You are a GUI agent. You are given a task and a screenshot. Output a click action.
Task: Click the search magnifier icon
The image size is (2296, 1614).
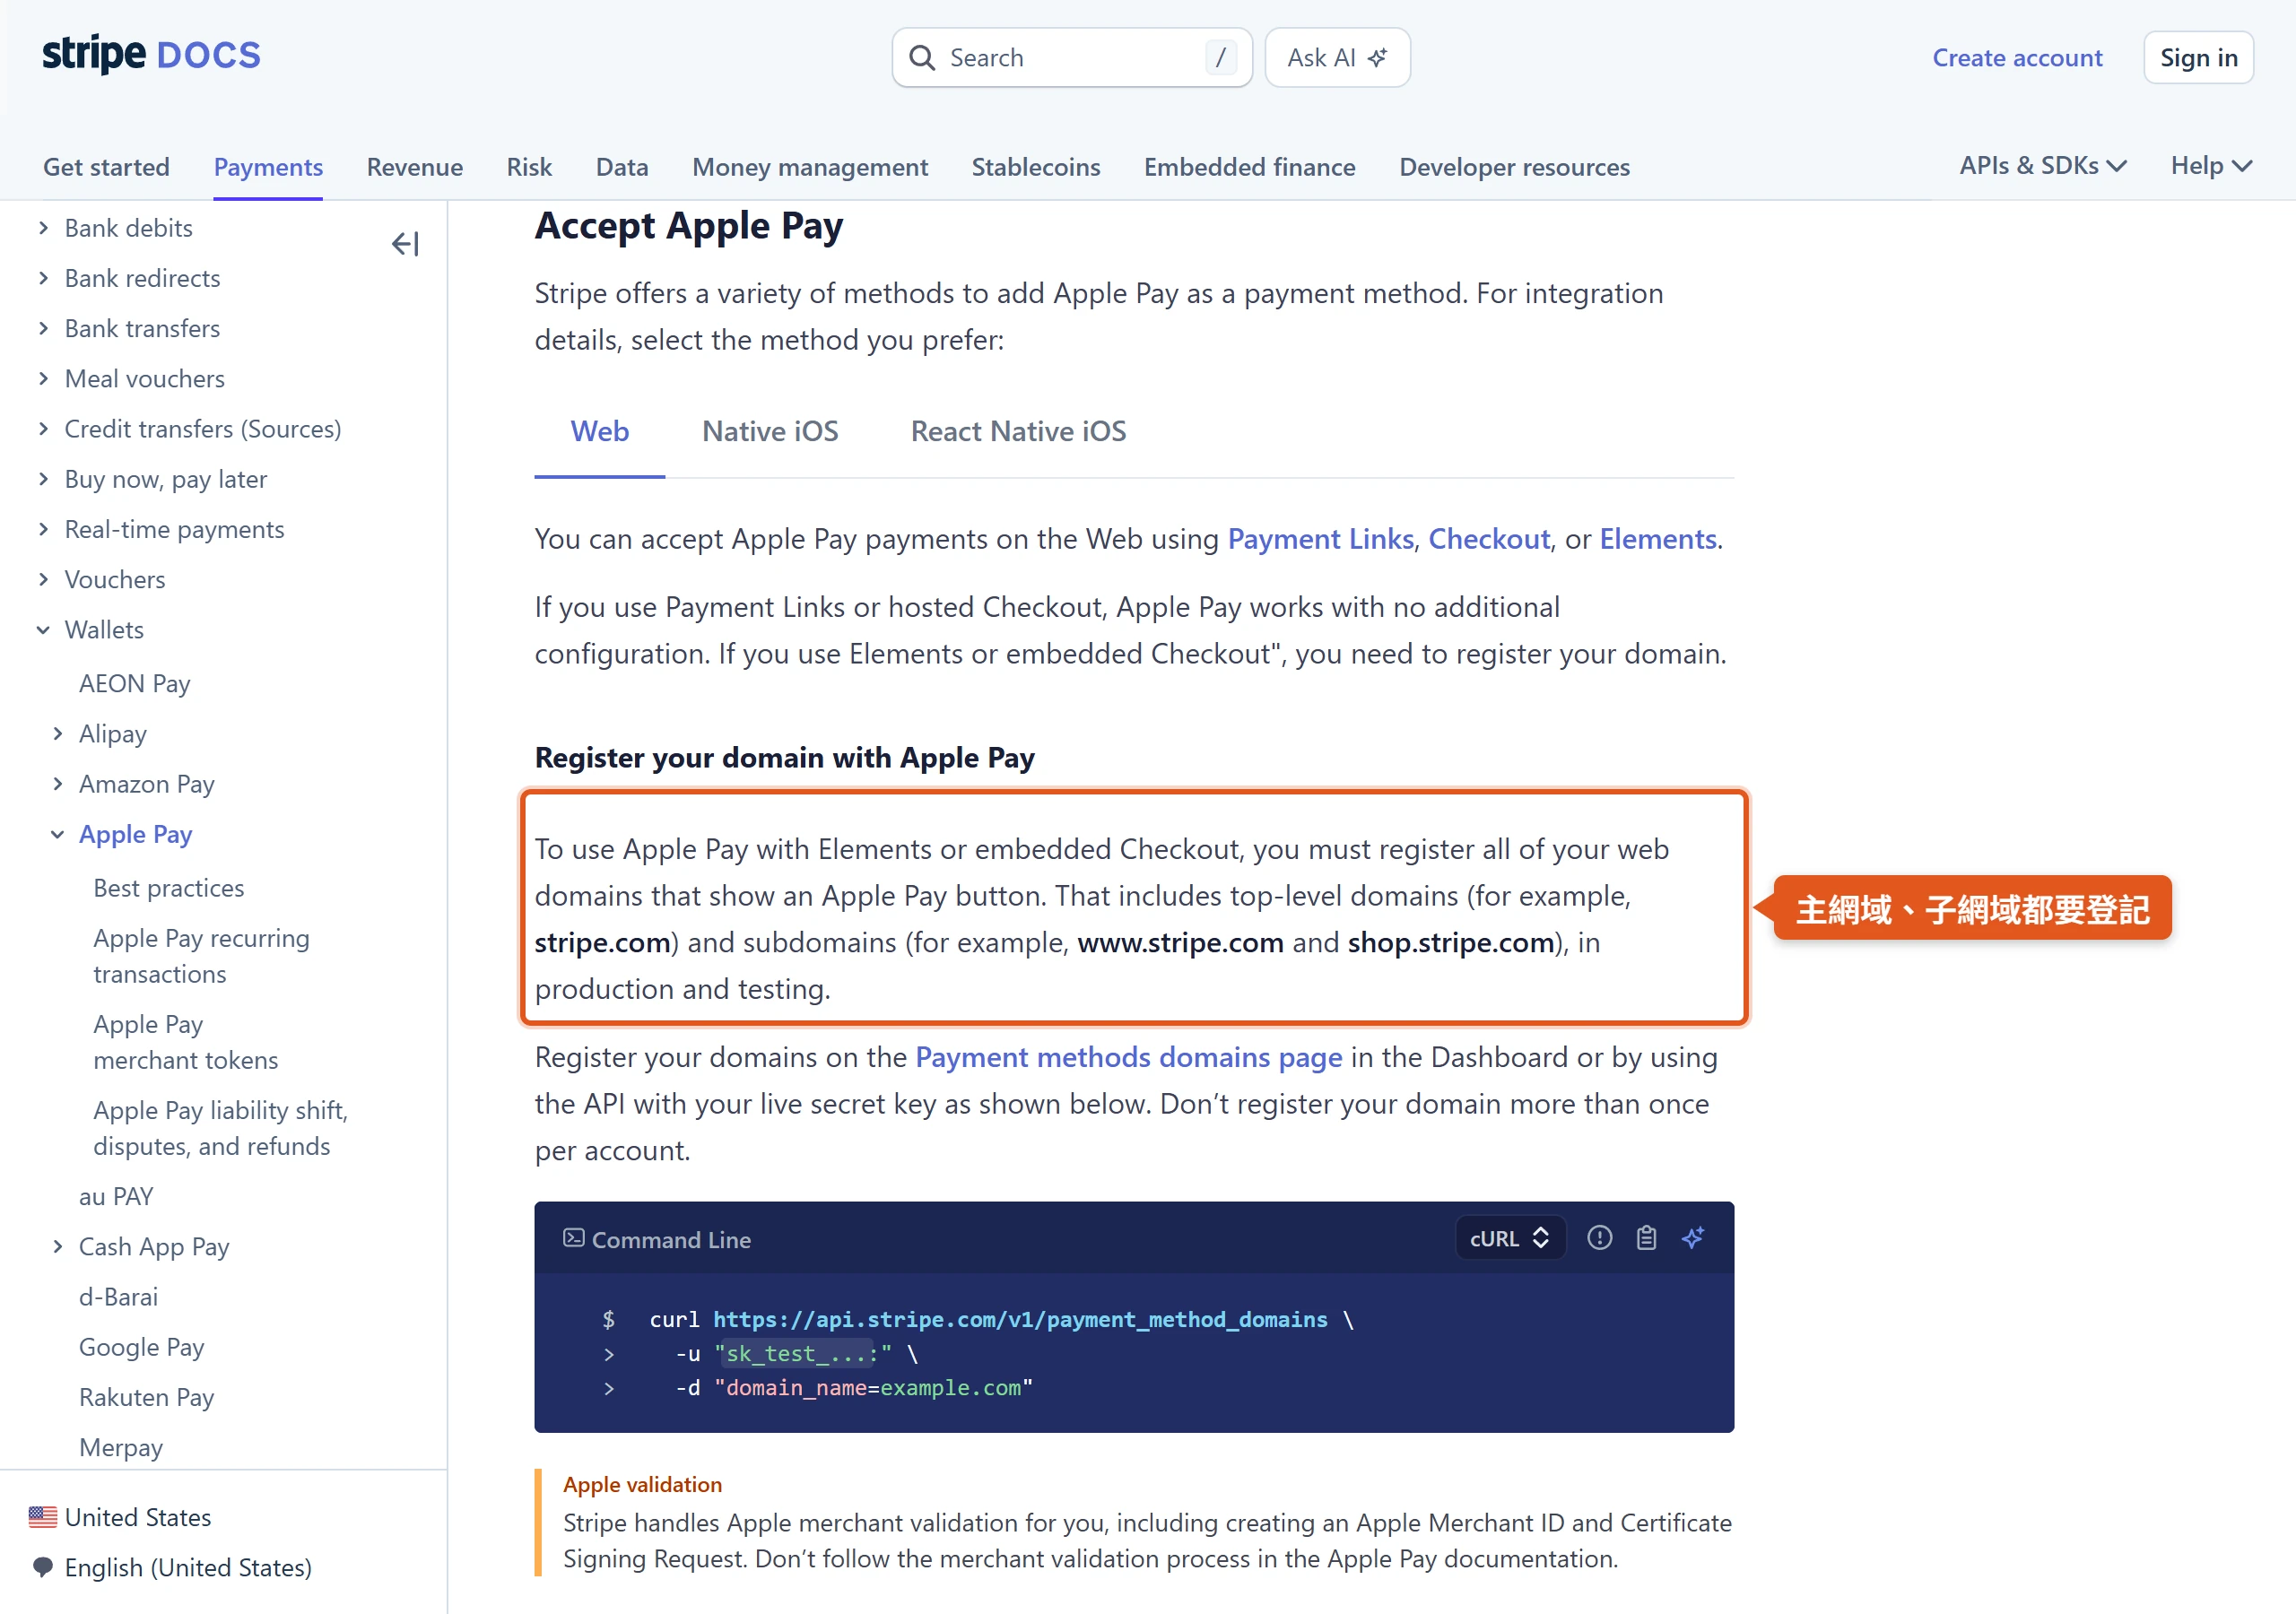pyautogui.click(x=922, y=58)
